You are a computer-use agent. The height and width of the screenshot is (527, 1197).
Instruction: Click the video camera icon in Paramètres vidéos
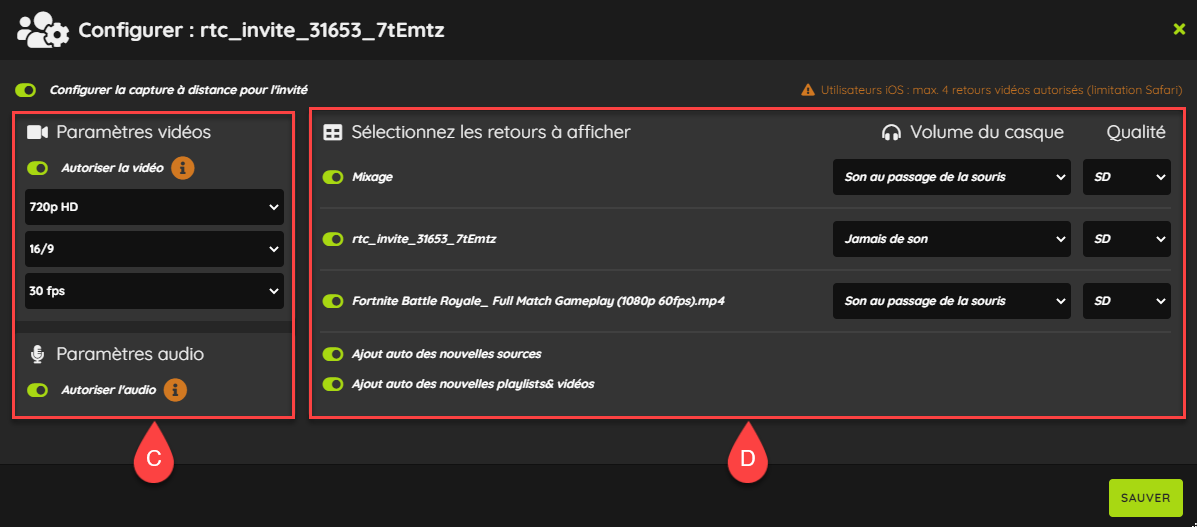coord(37,132)
